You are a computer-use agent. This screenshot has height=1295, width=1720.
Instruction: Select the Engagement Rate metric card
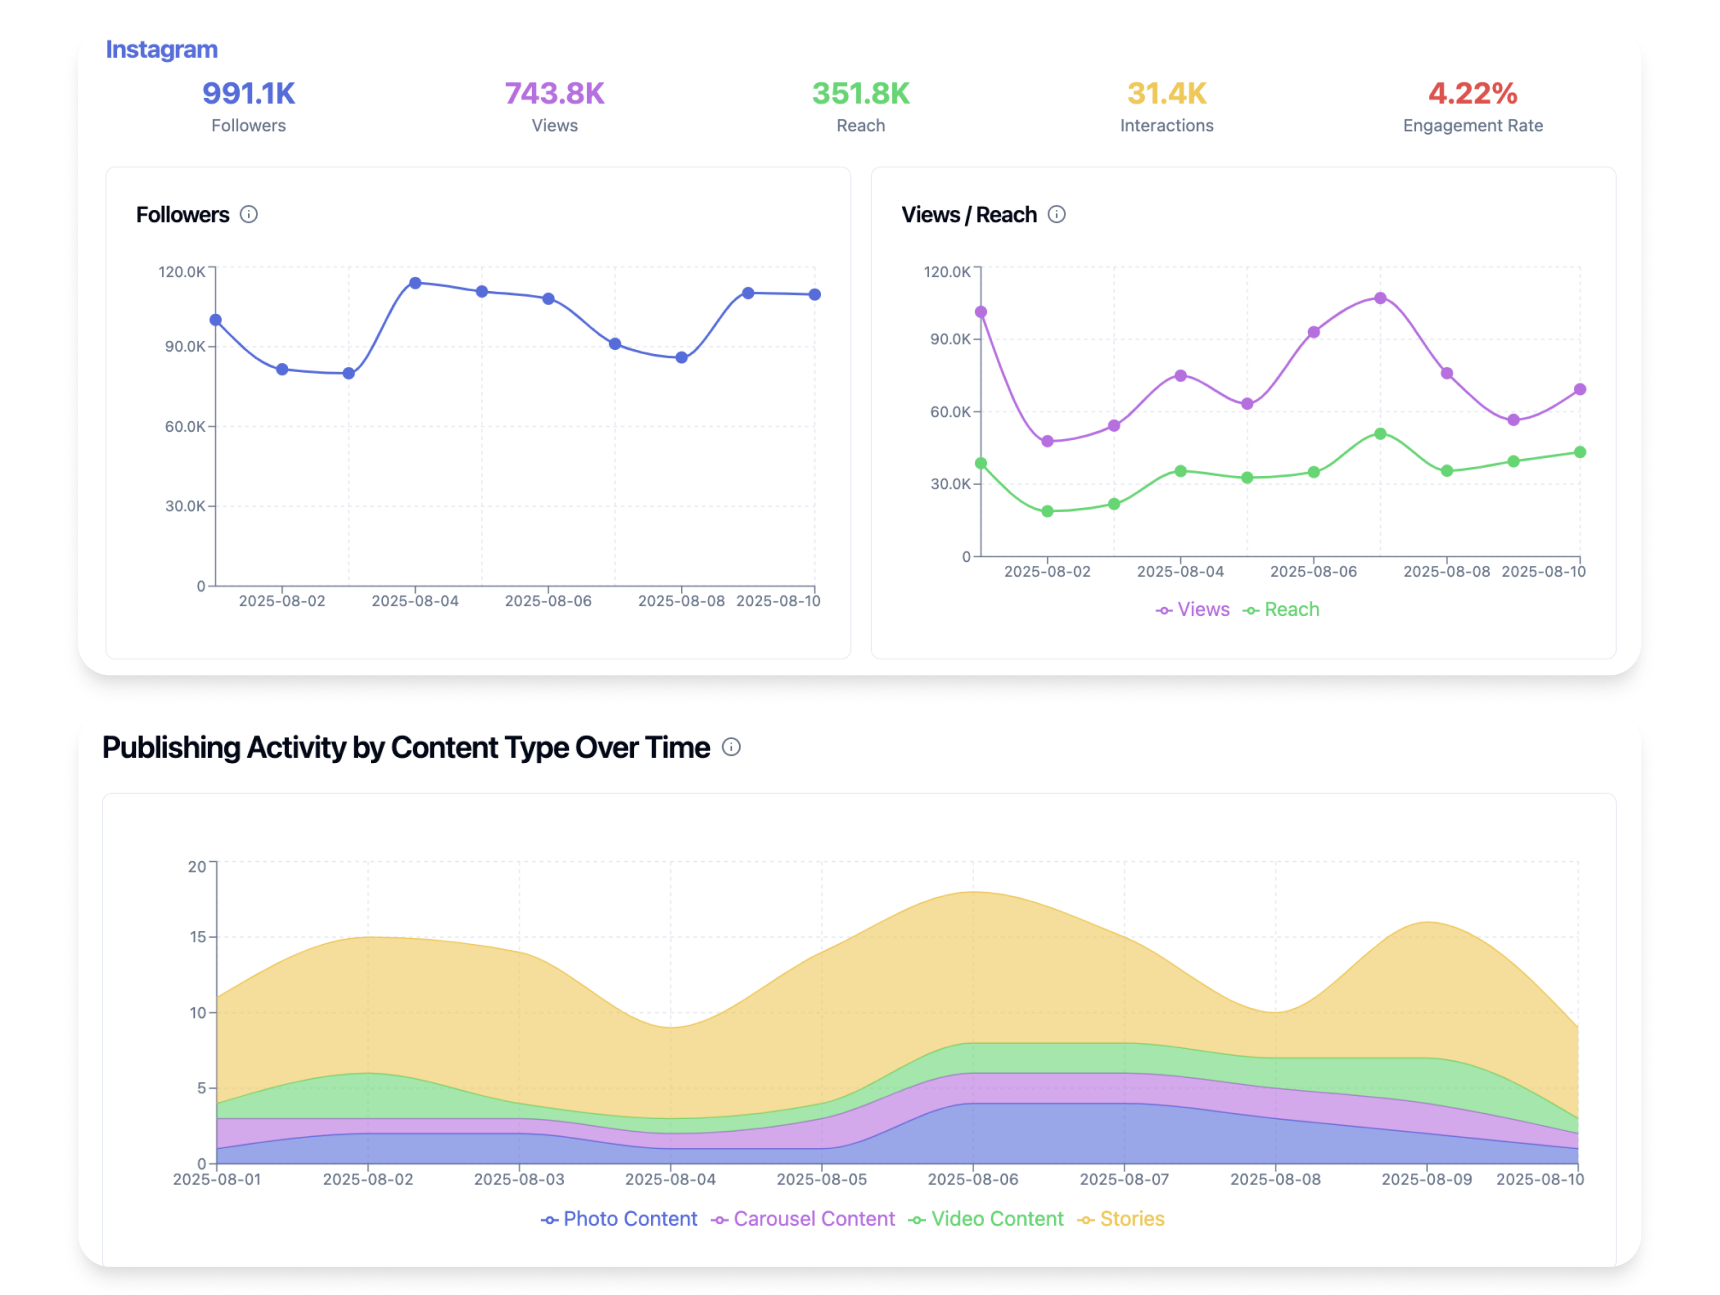click(x=1472, y=105)
